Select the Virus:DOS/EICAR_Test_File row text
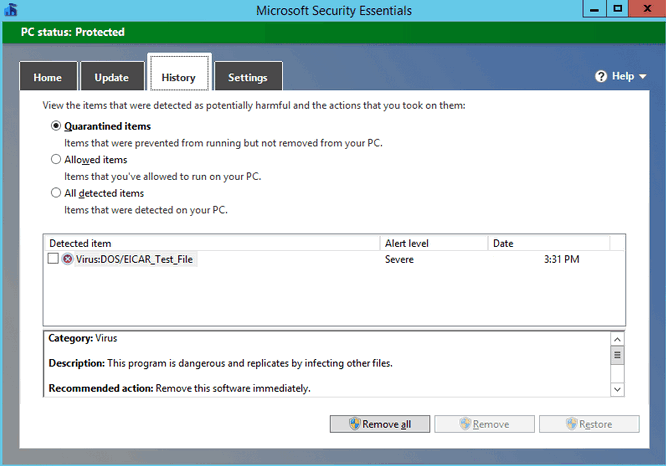Image resolution: width=666 pixels, height=466 pixels. point(134,259)
